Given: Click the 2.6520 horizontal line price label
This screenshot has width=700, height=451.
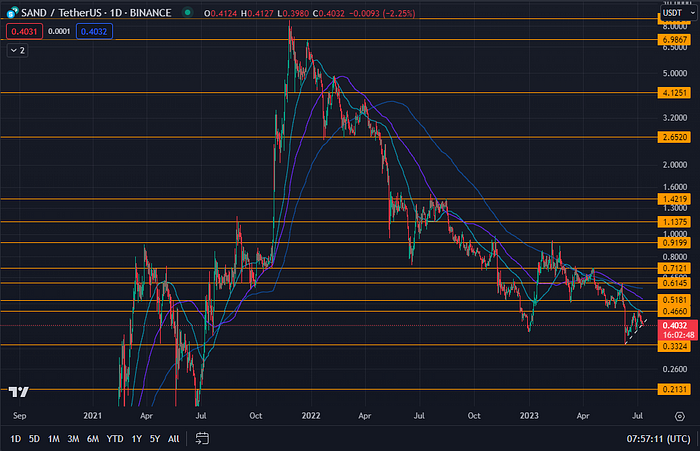Looking at the screenshot, I should click(674, 137).
